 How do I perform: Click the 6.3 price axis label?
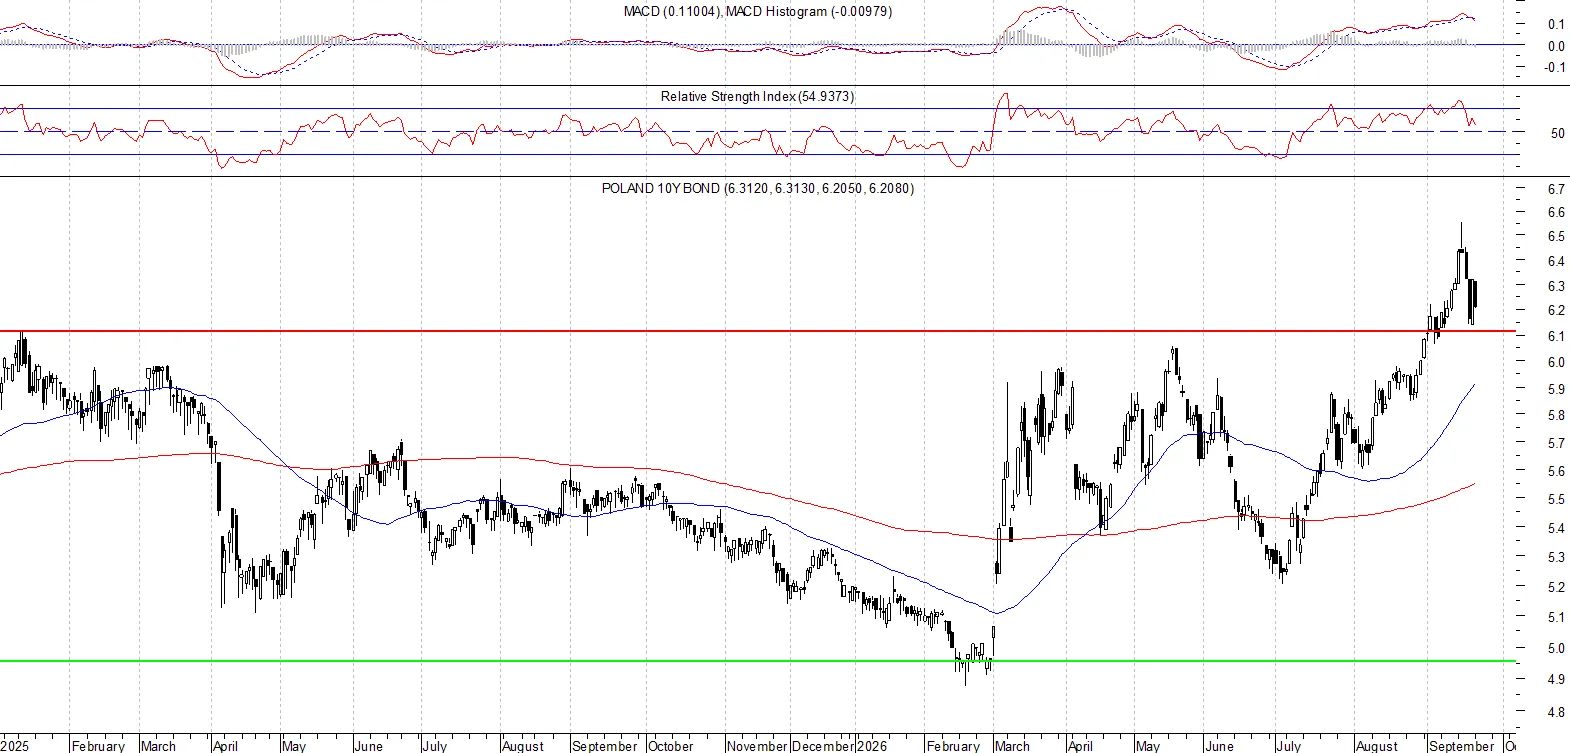1556,286
